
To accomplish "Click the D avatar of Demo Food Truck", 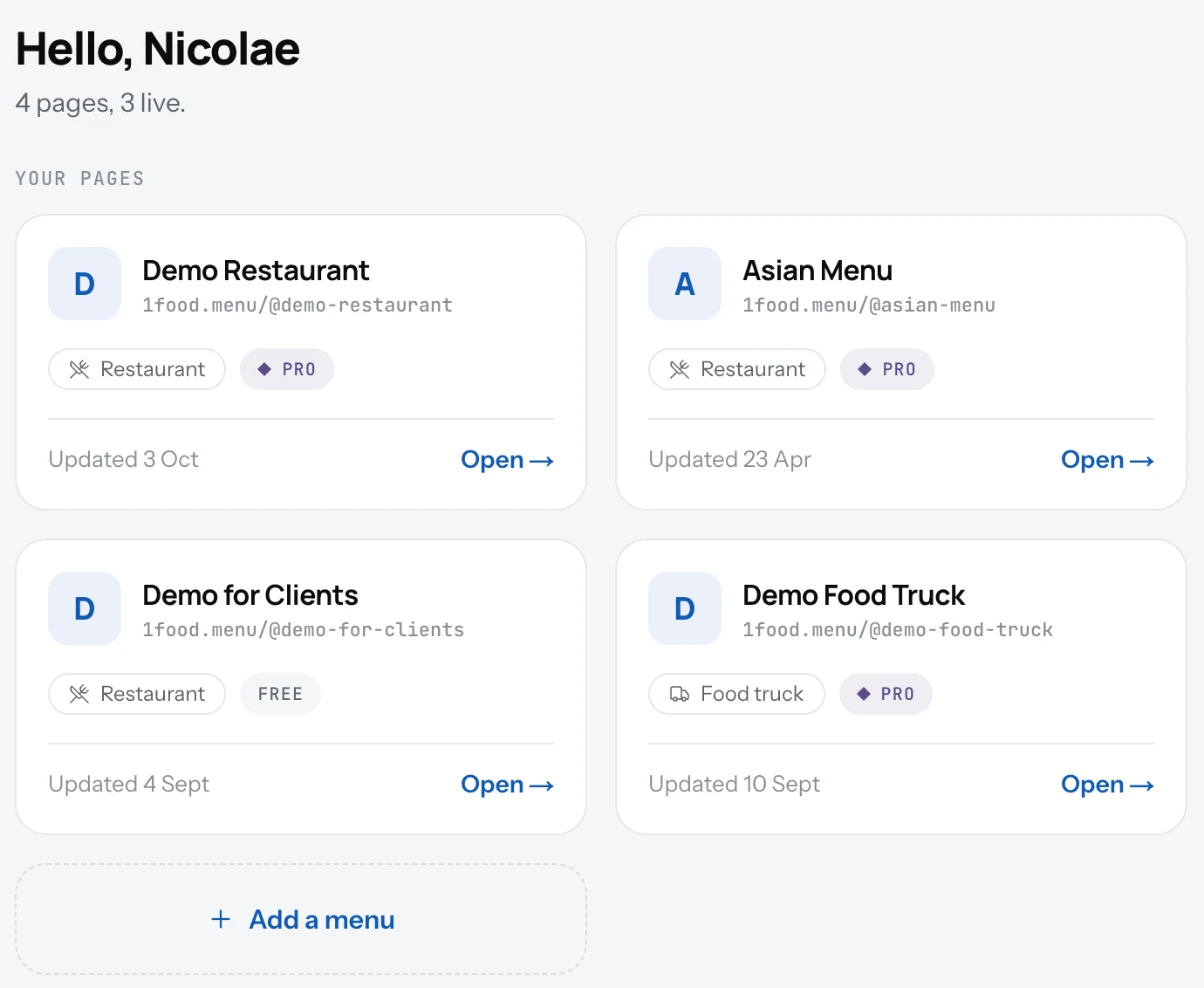I will coord(685,608).
